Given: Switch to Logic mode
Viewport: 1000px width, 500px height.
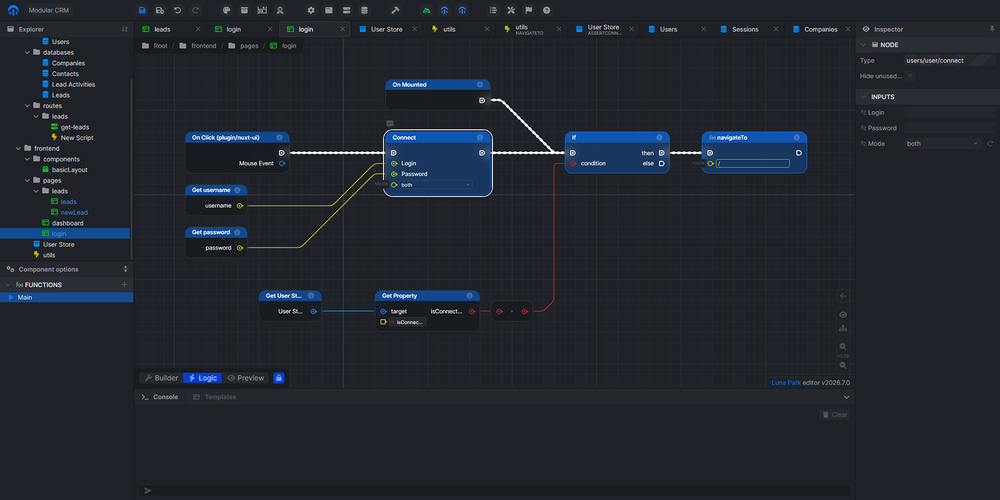Looking at the screenshot, I should tap(203, 378).
